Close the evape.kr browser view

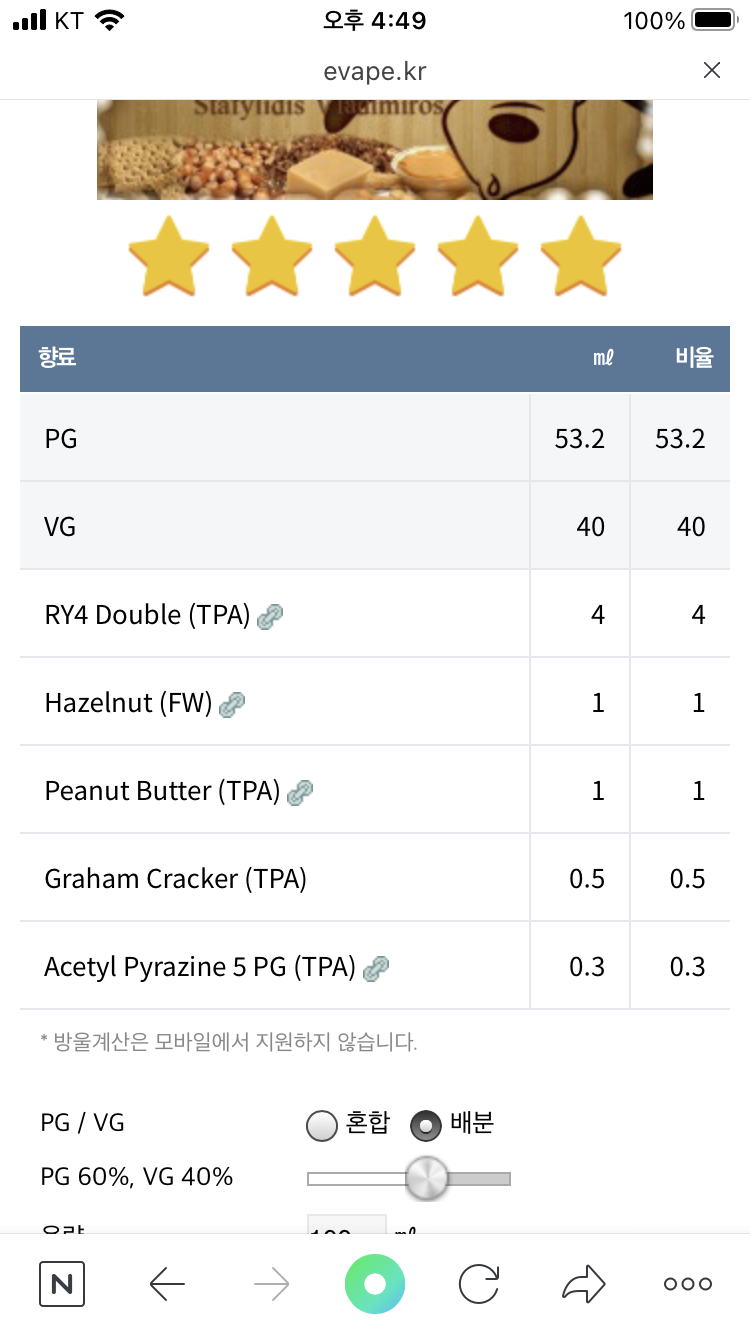click(712, 70)
